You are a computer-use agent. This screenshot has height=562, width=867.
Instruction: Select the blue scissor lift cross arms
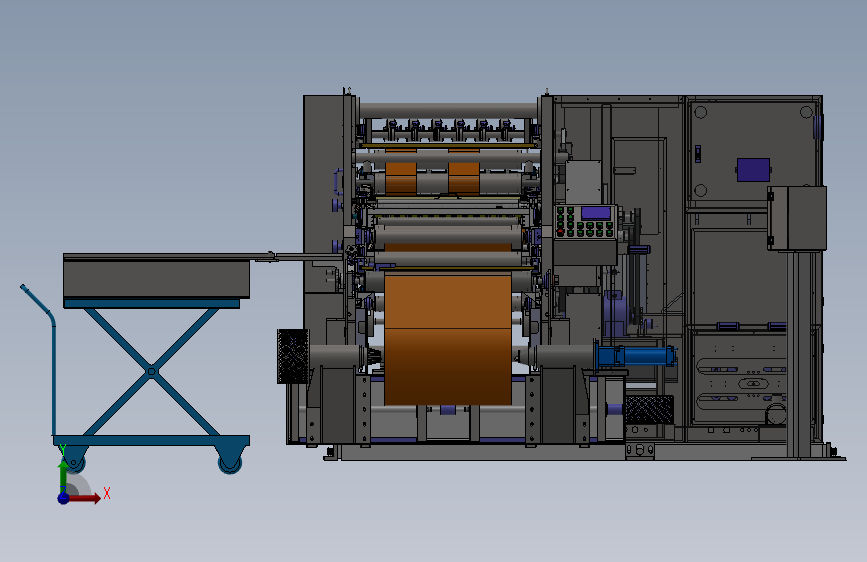tap(152, 372)
